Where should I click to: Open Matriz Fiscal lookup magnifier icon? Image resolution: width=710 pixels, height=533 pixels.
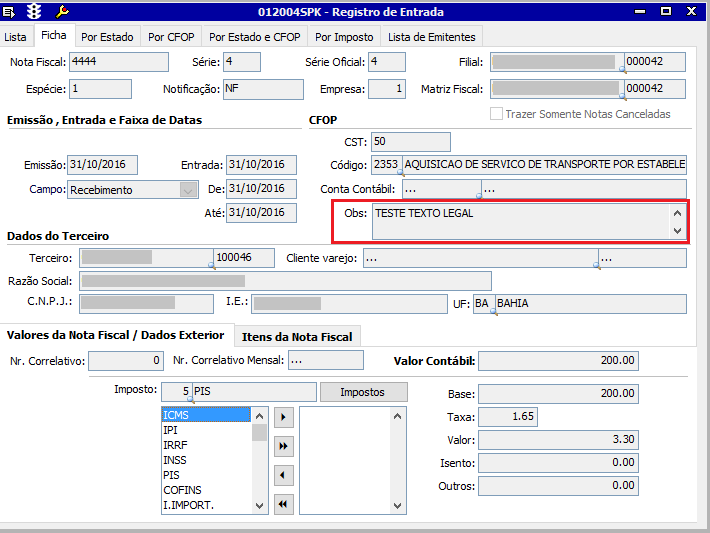click(x=623, y=96)
